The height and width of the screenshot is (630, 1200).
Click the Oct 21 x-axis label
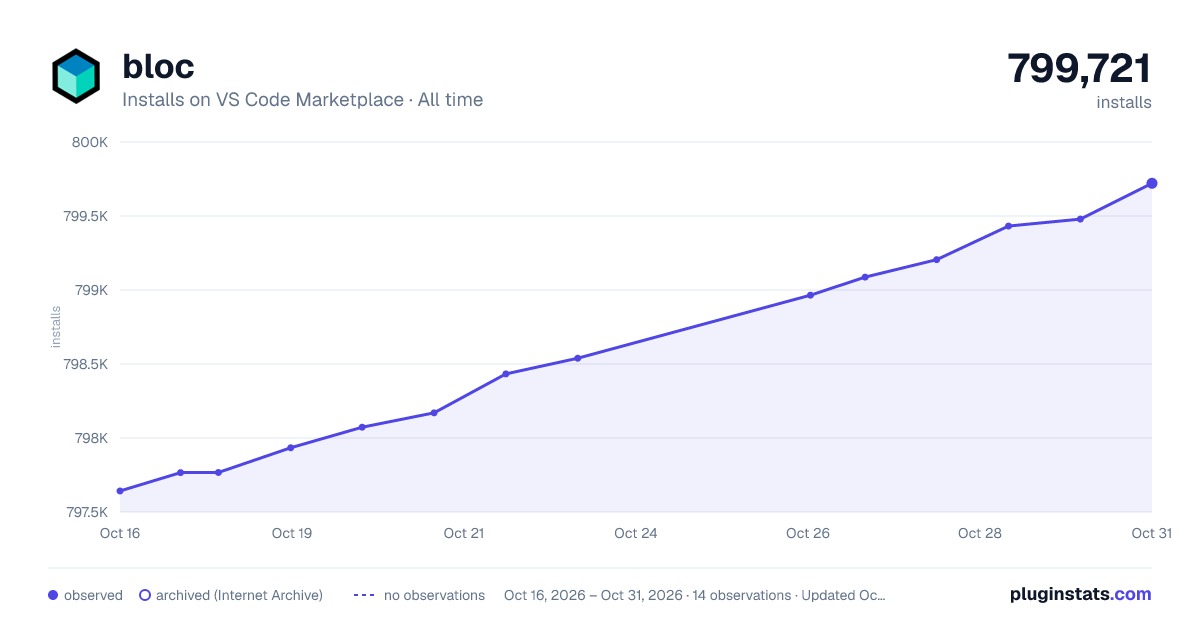pos(464,533)
